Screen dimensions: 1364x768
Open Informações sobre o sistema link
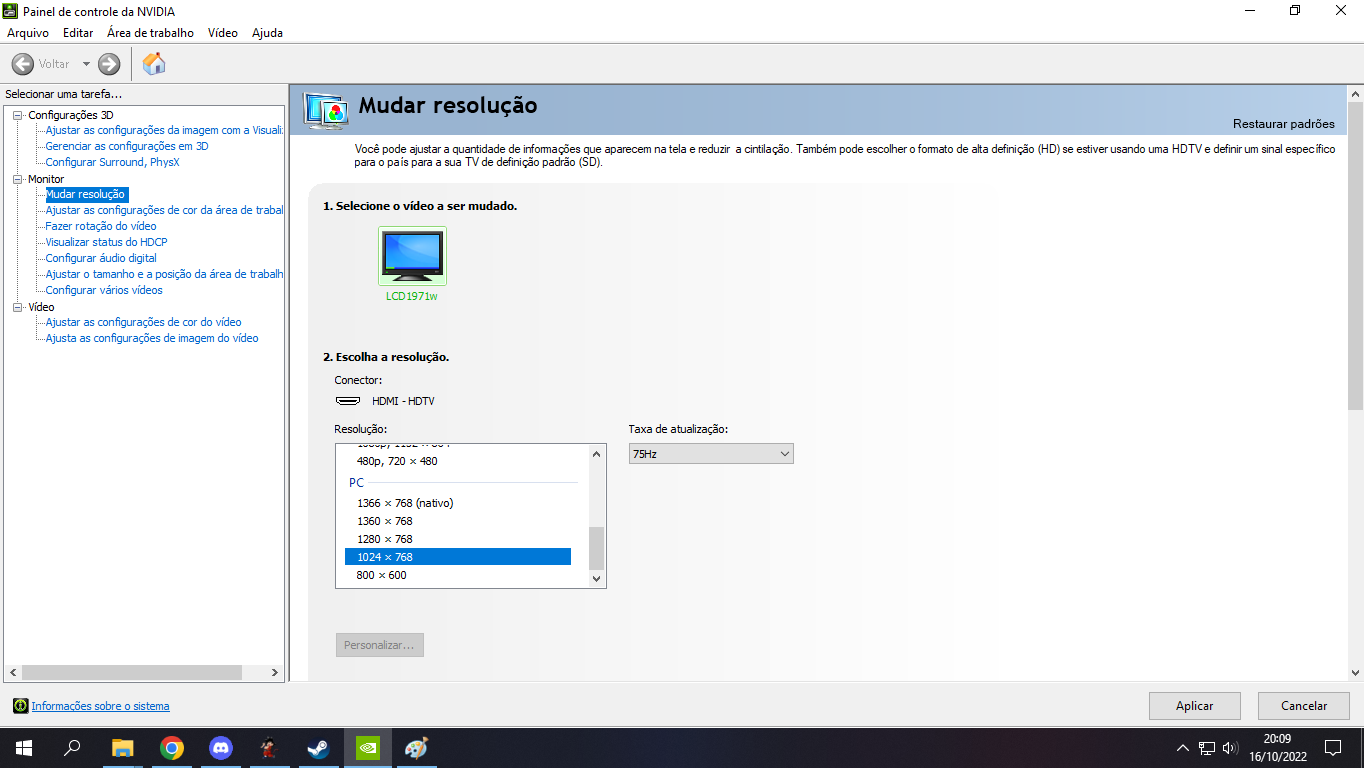pyautogui.click(x=100, y=706)
